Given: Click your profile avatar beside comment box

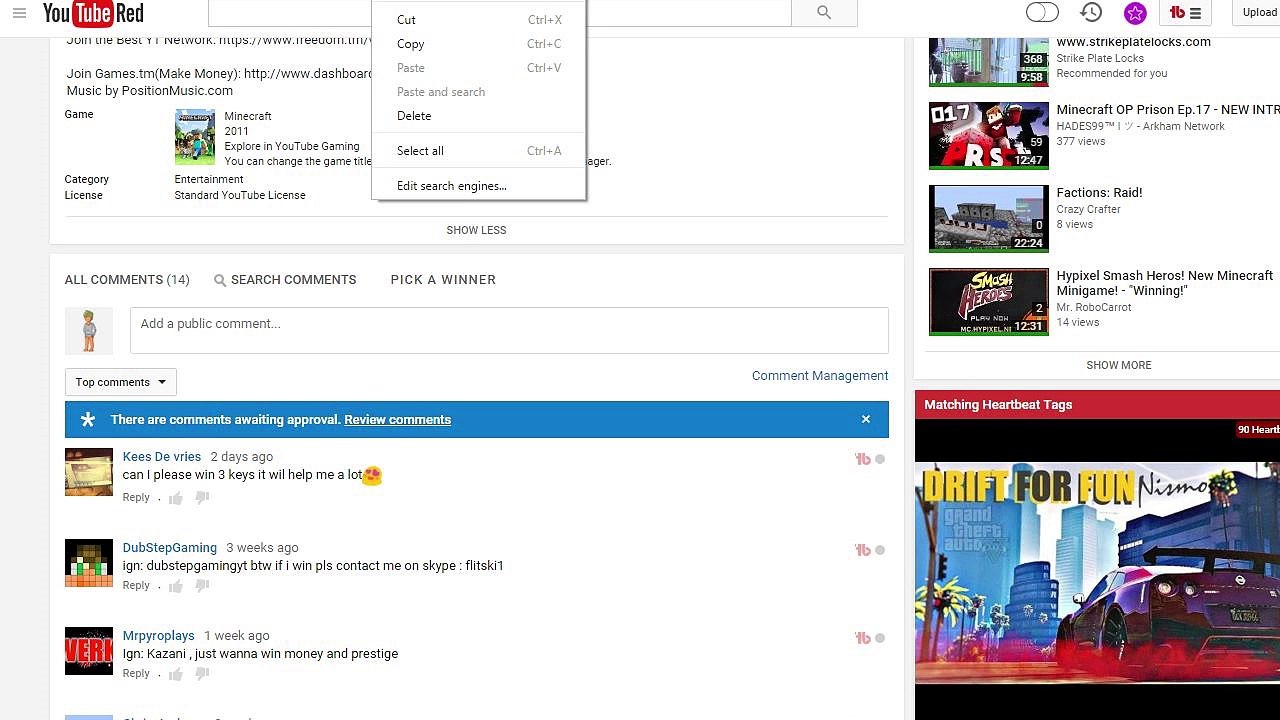Looking at the screenshot, I should (x=89, y=331).
